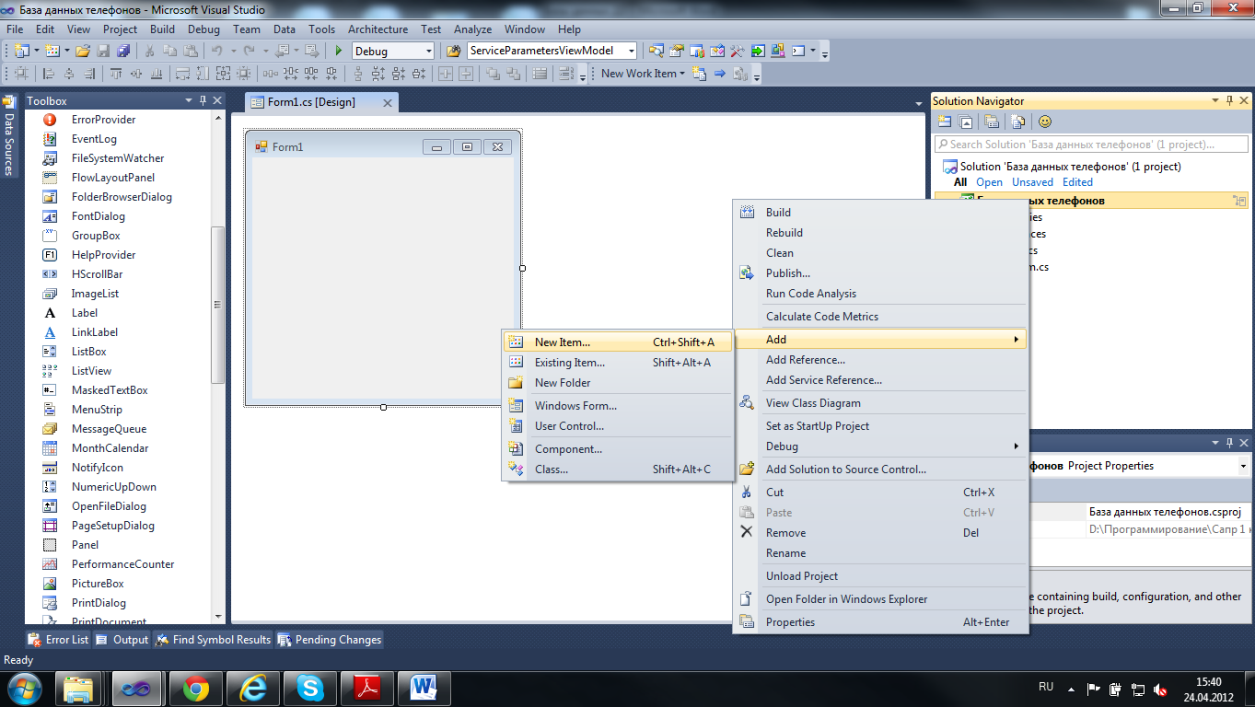
Task: Click the Open File folder toolbar icon
Action: (82, 51)
